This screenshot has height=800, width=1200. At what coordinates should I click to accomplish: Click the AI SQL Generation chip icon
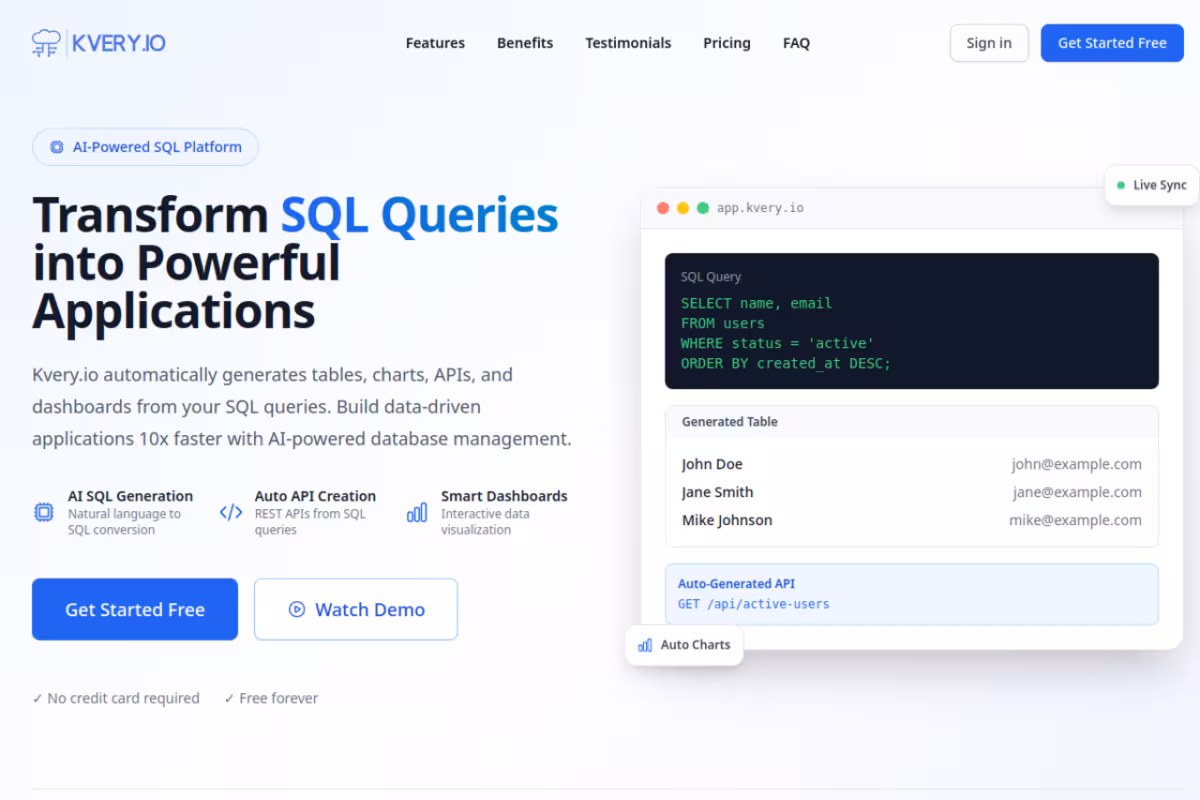(x=44, y=512)
